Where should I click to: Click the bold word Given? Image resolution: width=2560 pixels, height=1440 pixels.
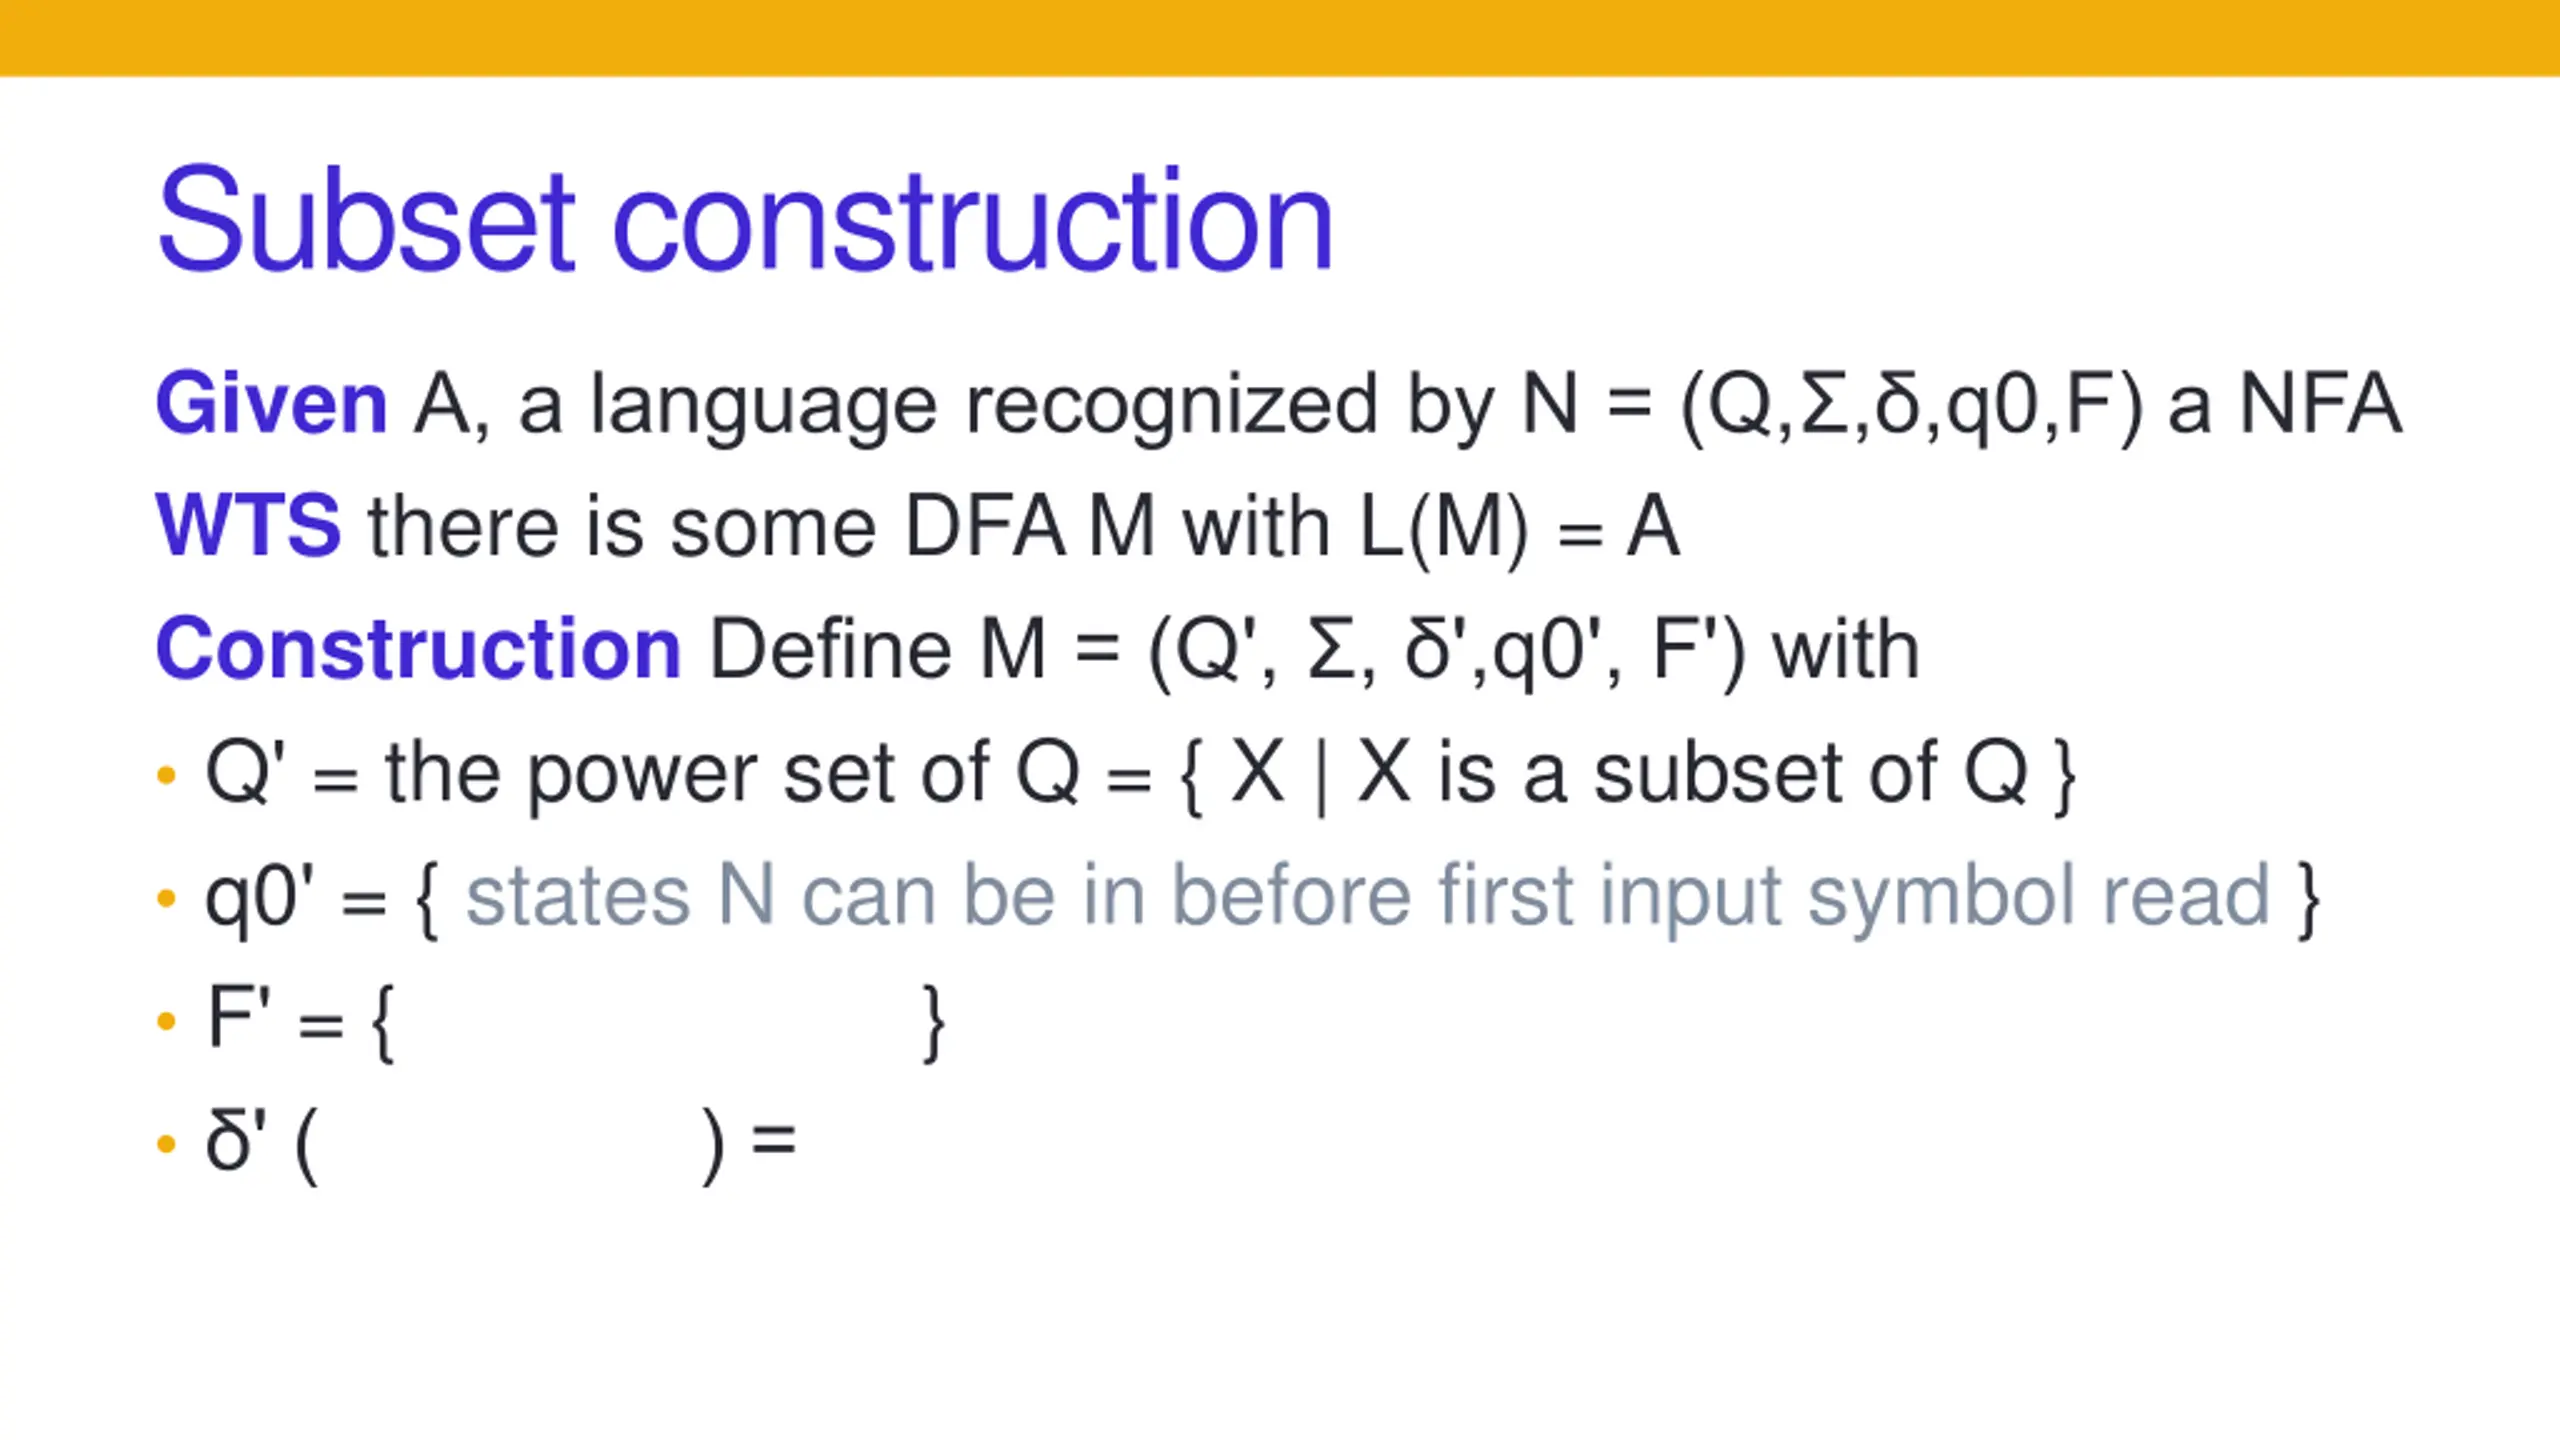[x=271, y=403]
